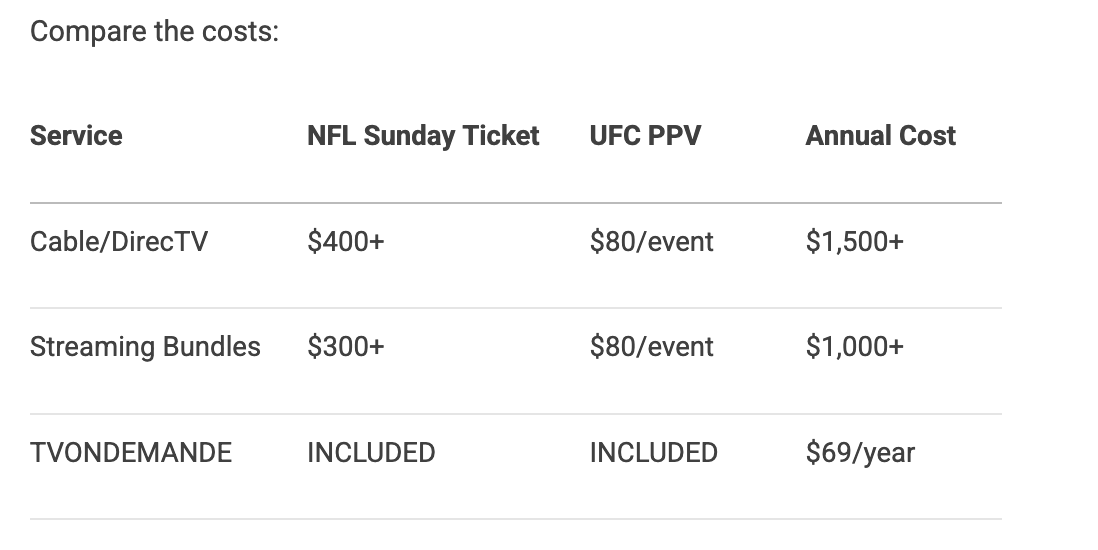Select Cable/DirecTV's $80/event UFC cell
The height and width of the screenshot is (550, 1098).
coord(651,242)
